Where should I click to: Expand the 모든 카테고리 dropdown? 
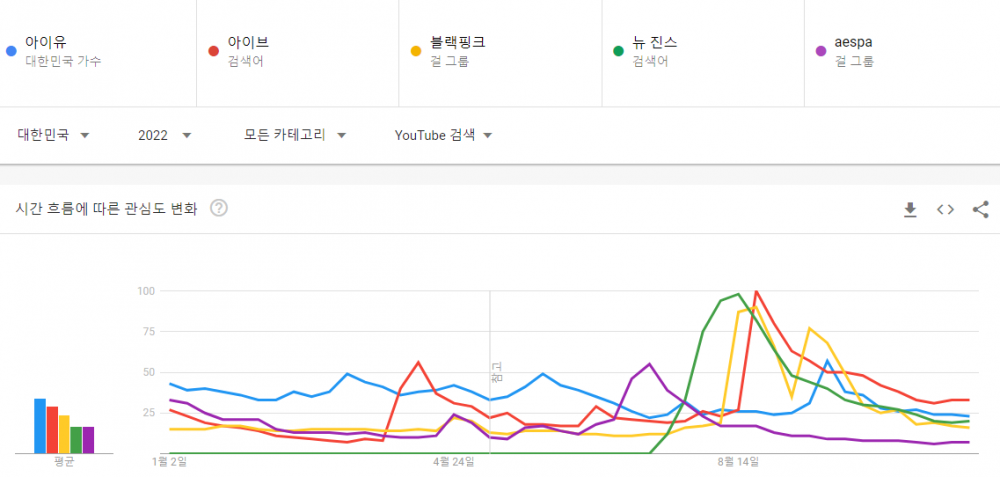click(295, 135)
